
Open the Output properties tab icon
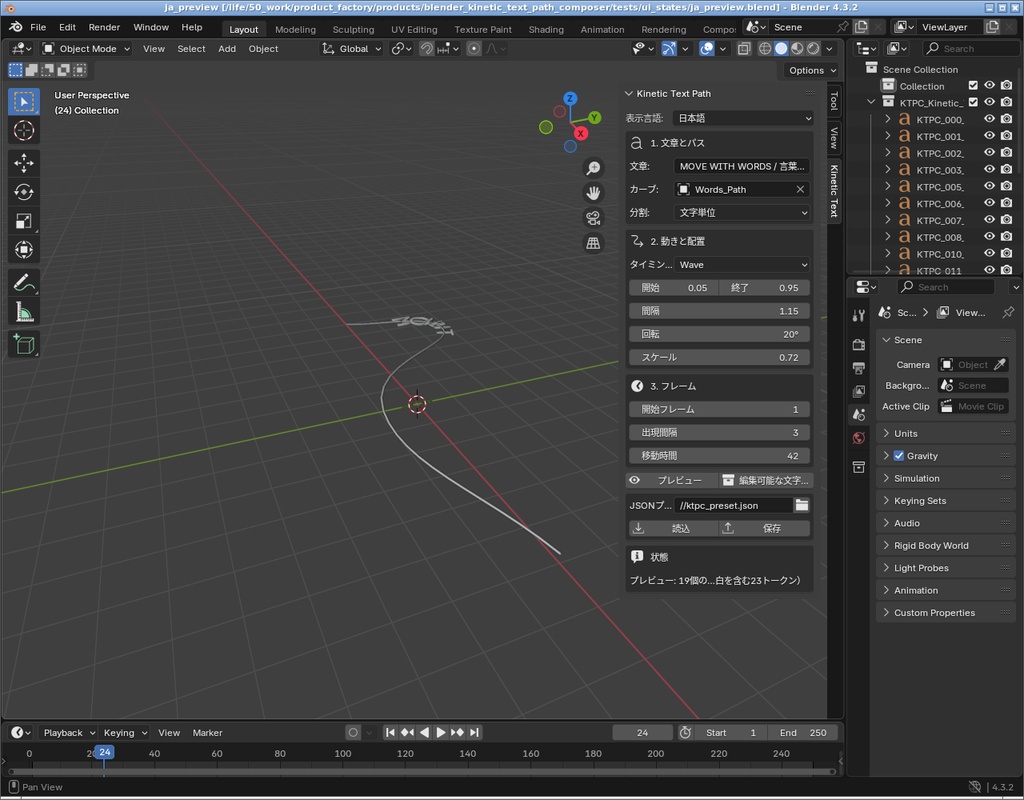point(859,368)
